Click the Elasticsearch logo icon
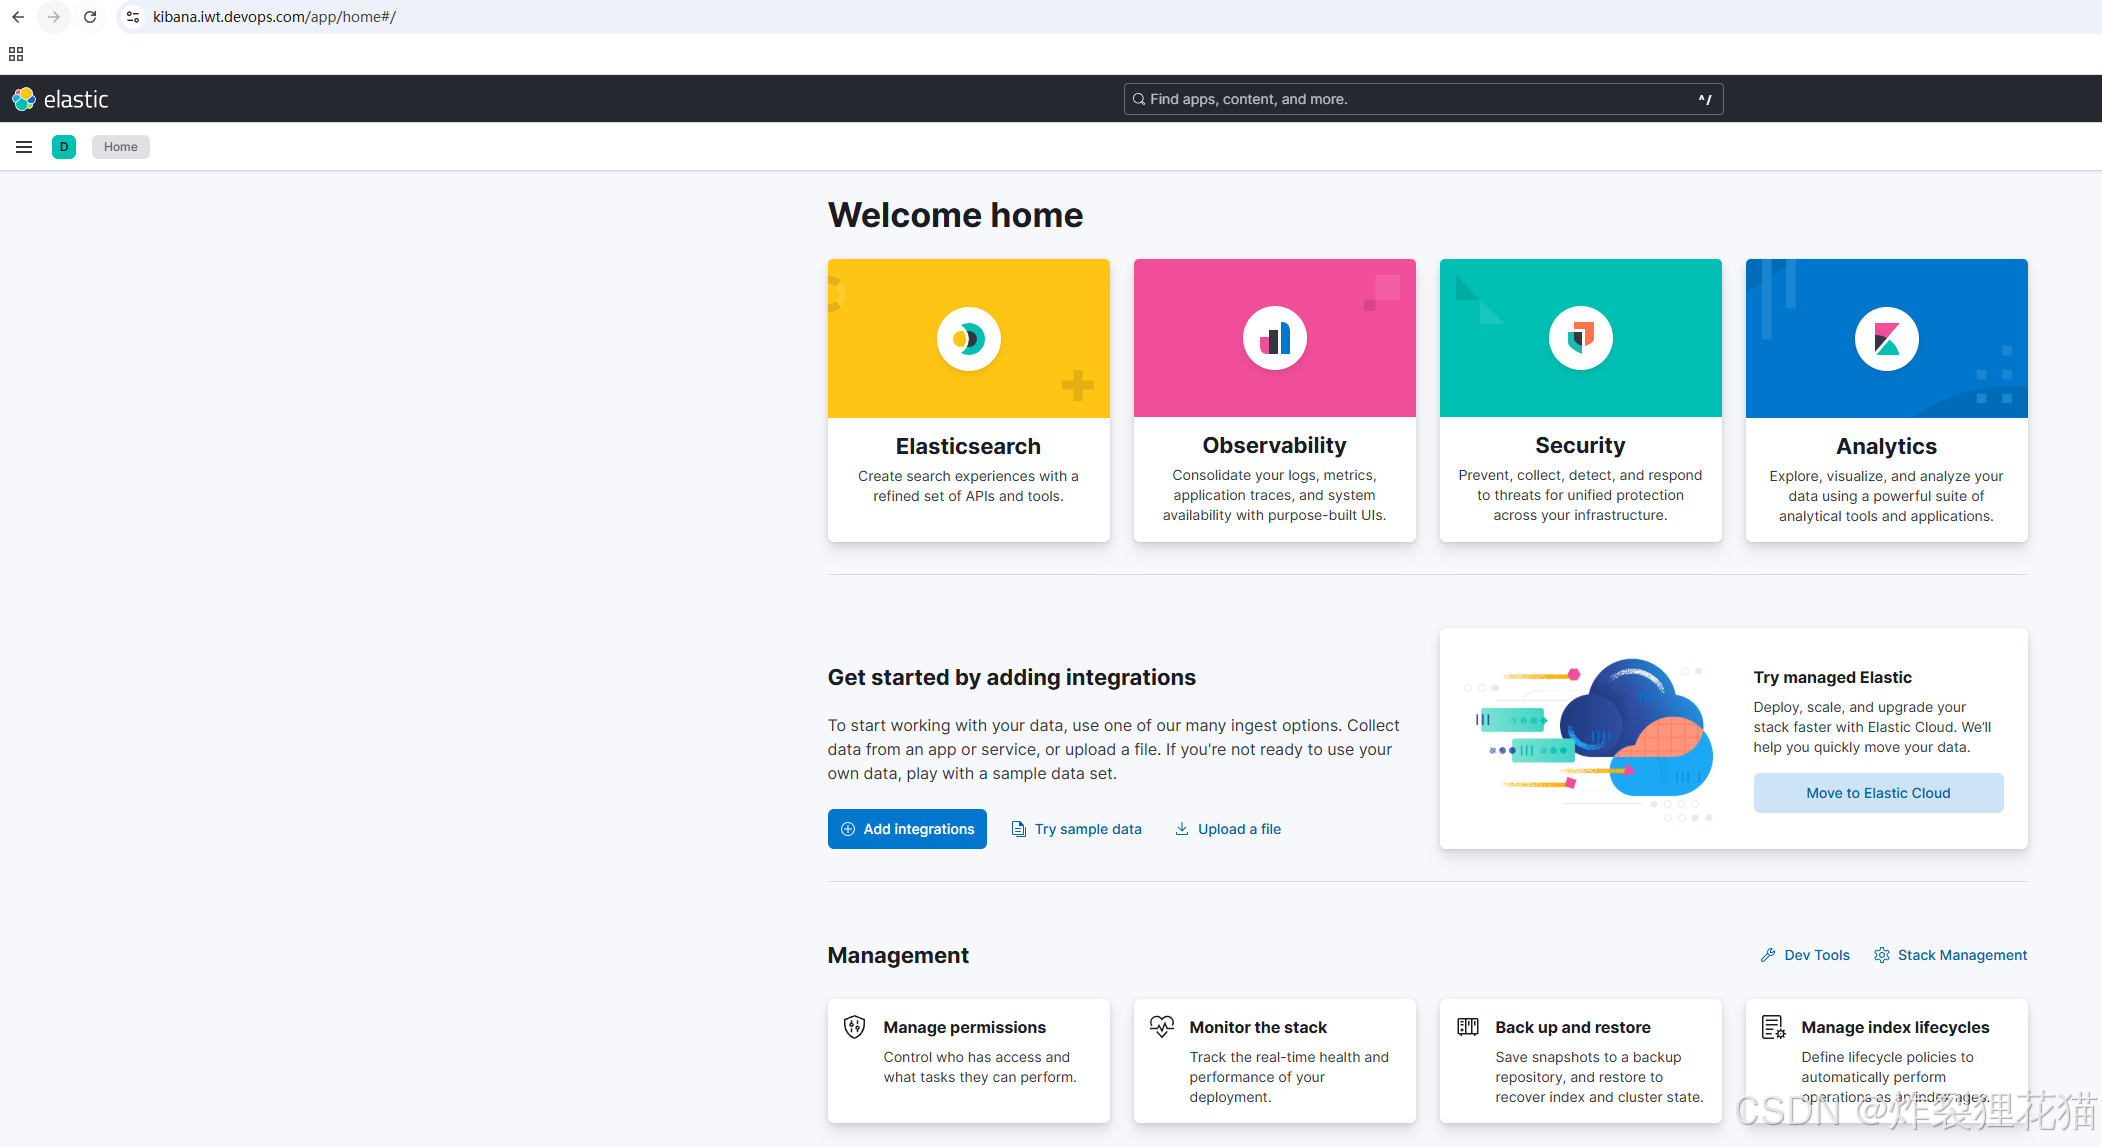The width and height of the screenshot is (2102, 1147). (968, 339)
